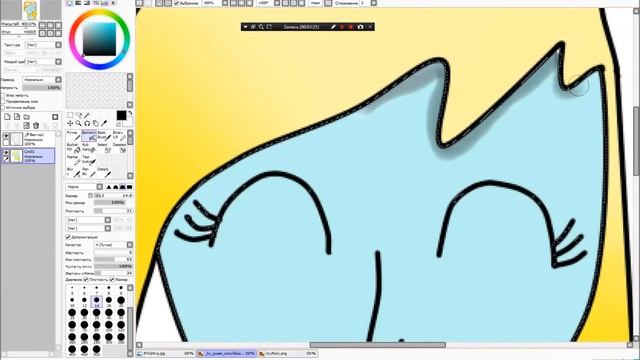The width and height of the screenshot is (640, 360).
Task: Choose the Blur brush tool
Action: point(73,172)
